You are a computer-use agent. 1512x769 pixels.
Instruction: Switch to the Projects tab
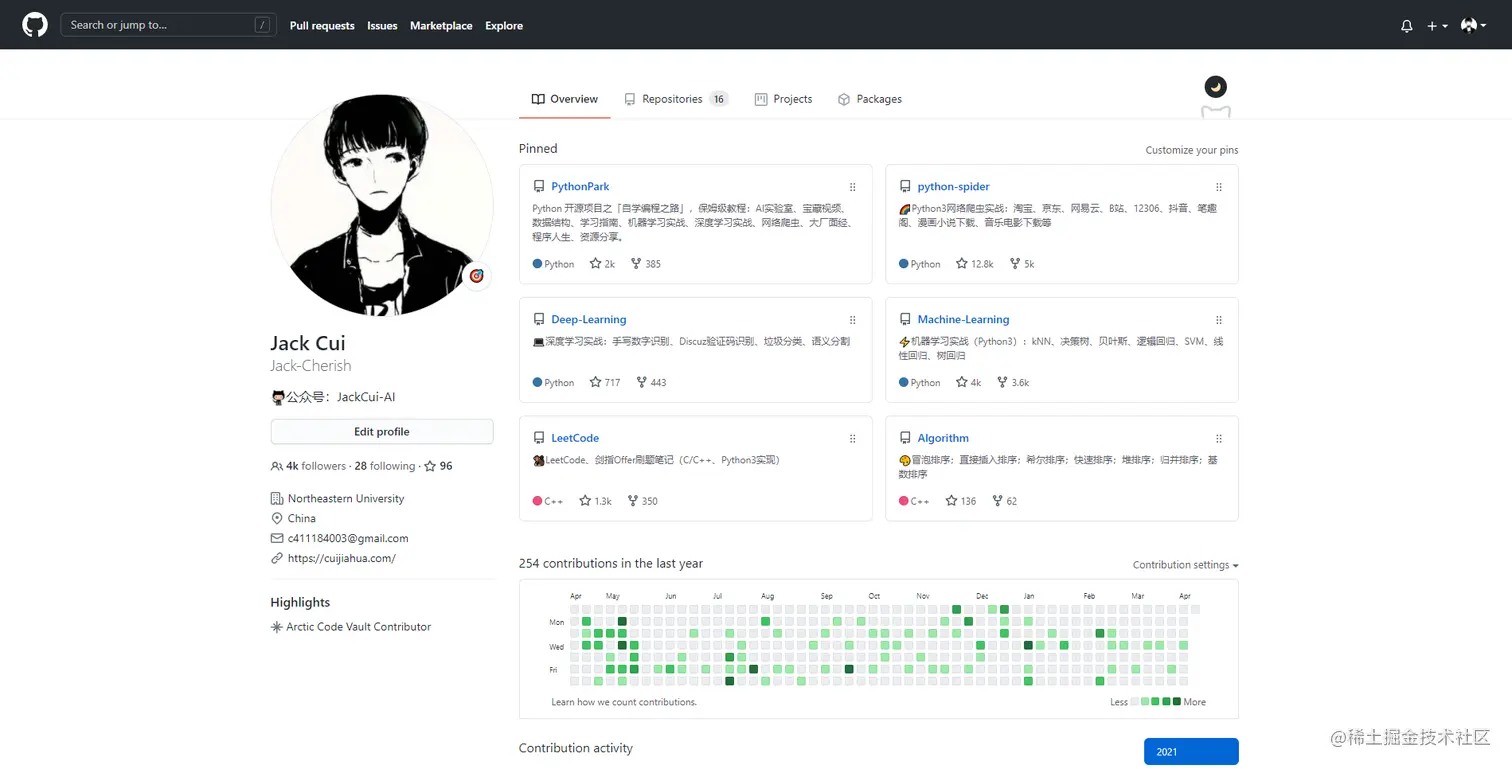(783, 99)
